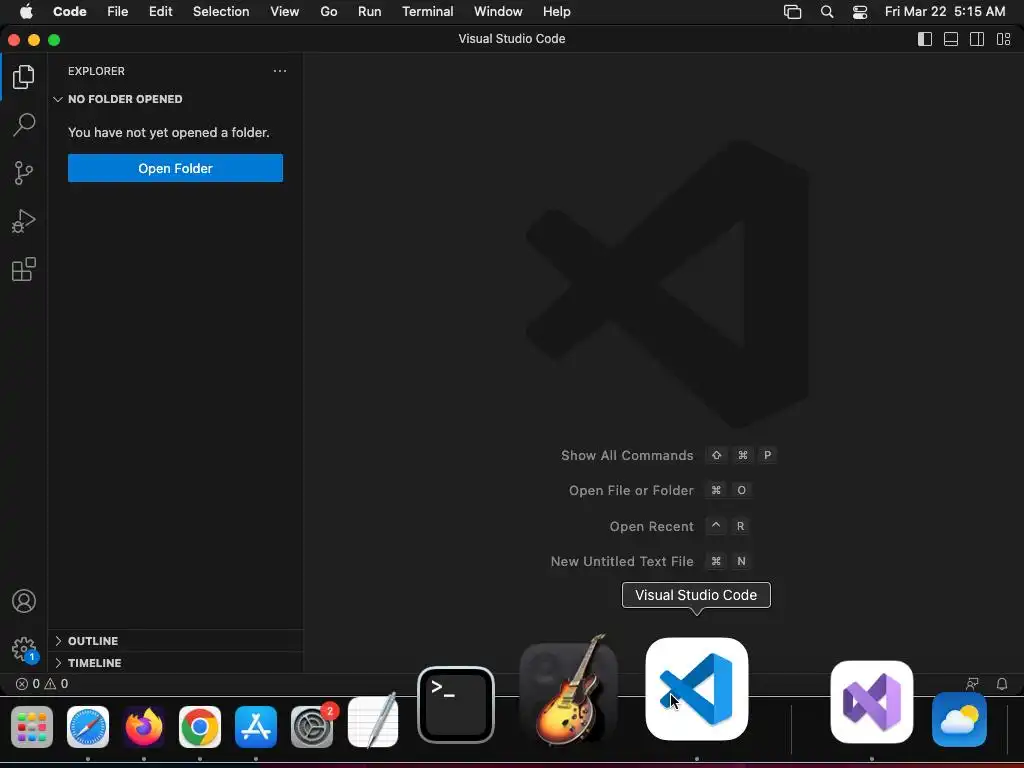
Task: Launch Firefox from the Dock
Action: (x=144, y=726)
